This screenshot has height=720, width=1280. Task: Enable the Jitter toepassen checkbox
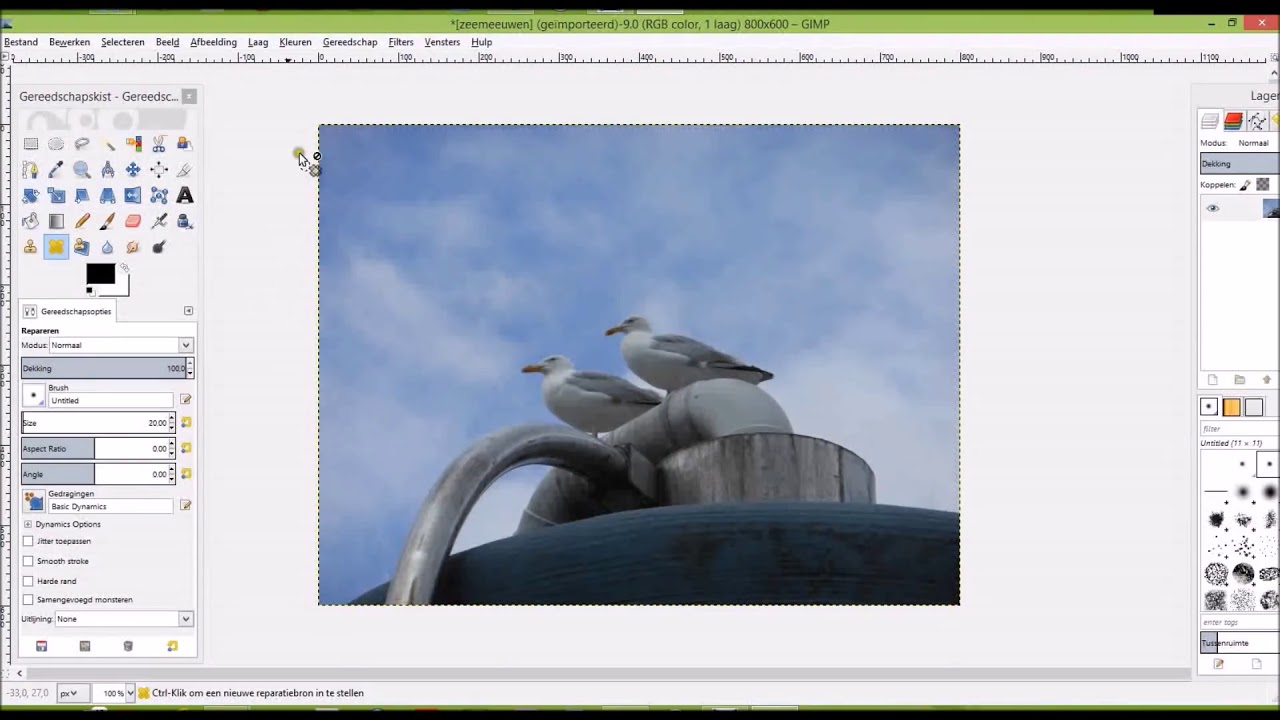[x=28, y=541]
